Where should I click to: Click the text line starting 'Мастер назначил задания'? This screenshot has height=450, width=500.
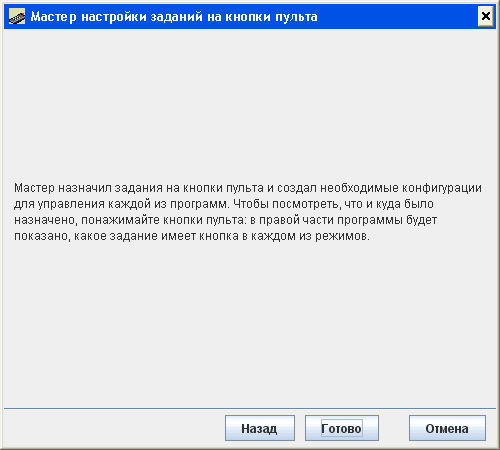tap(248, 188)
